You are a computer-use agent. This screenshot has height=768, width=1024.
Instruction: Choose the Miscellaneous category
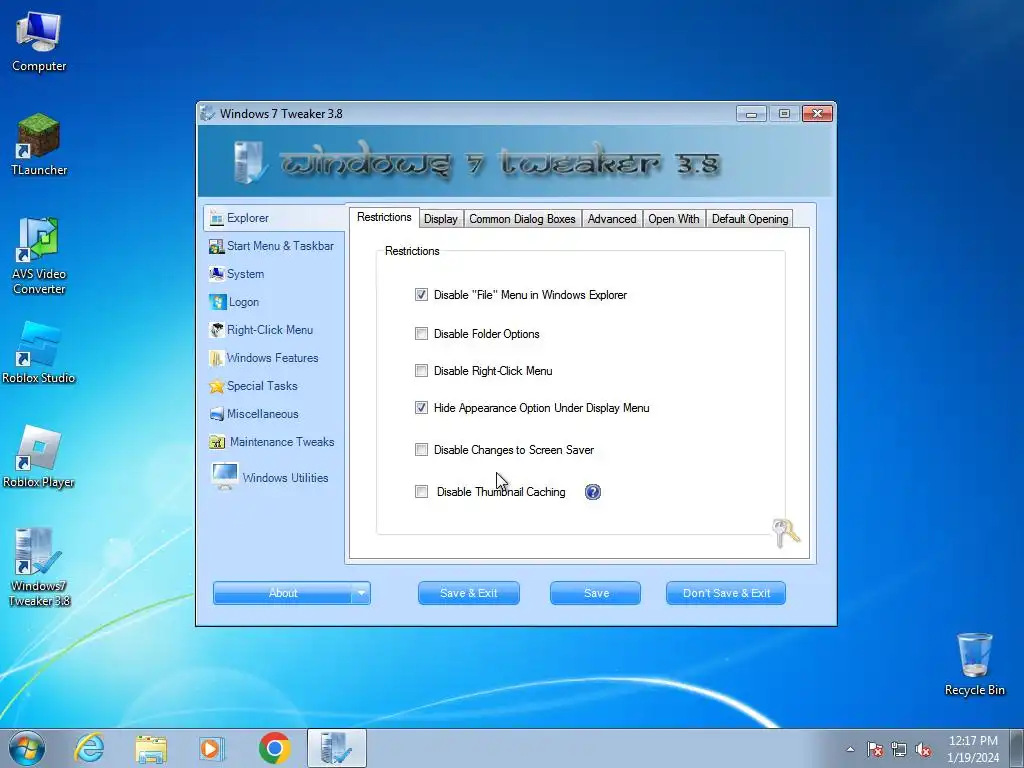tap(253, 415)
